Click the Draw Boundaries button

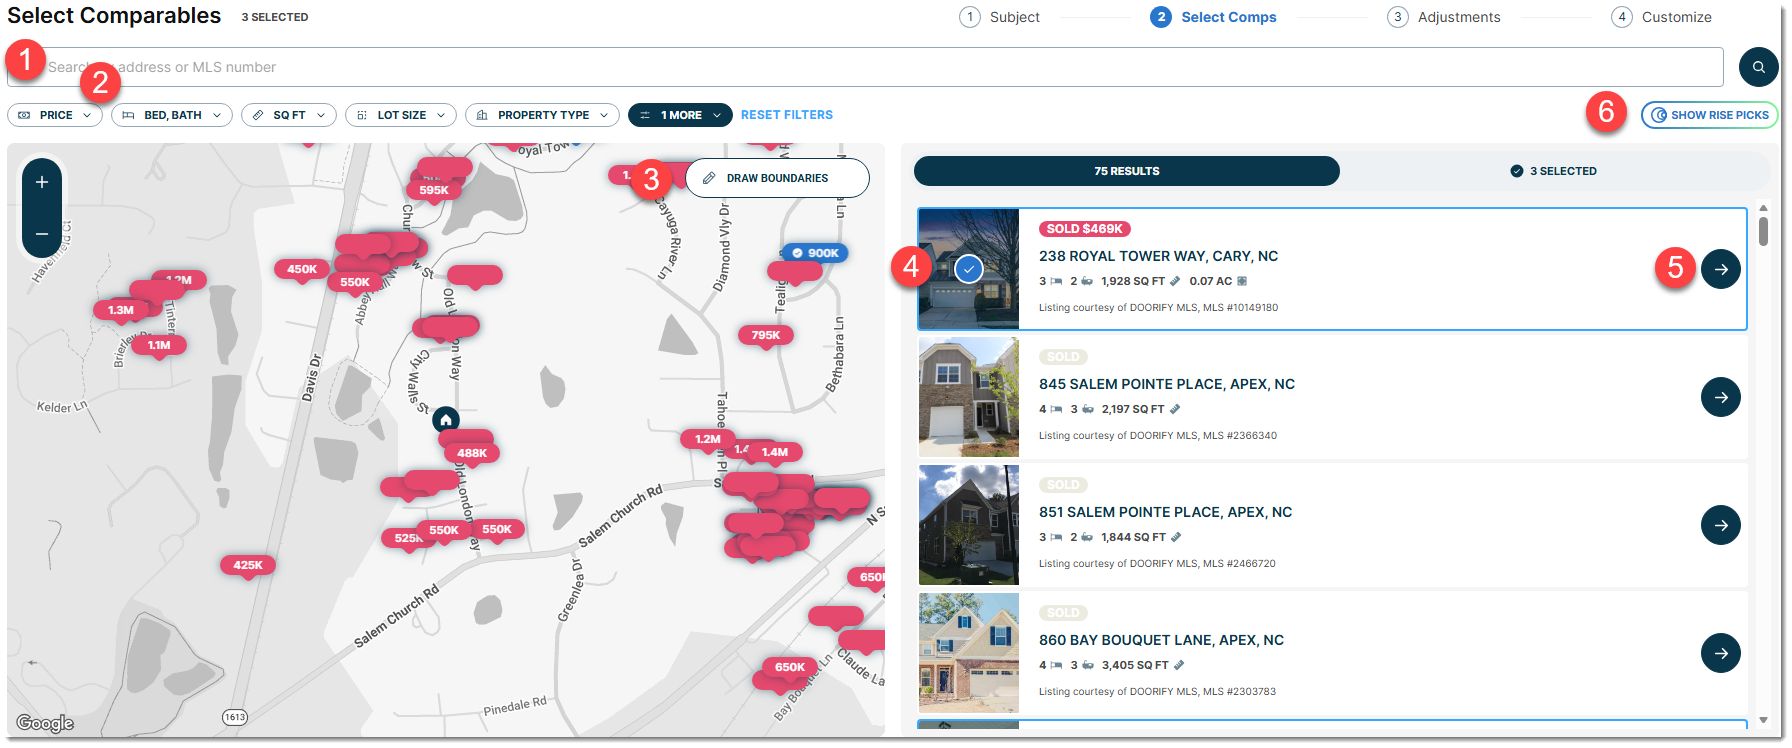777,178
